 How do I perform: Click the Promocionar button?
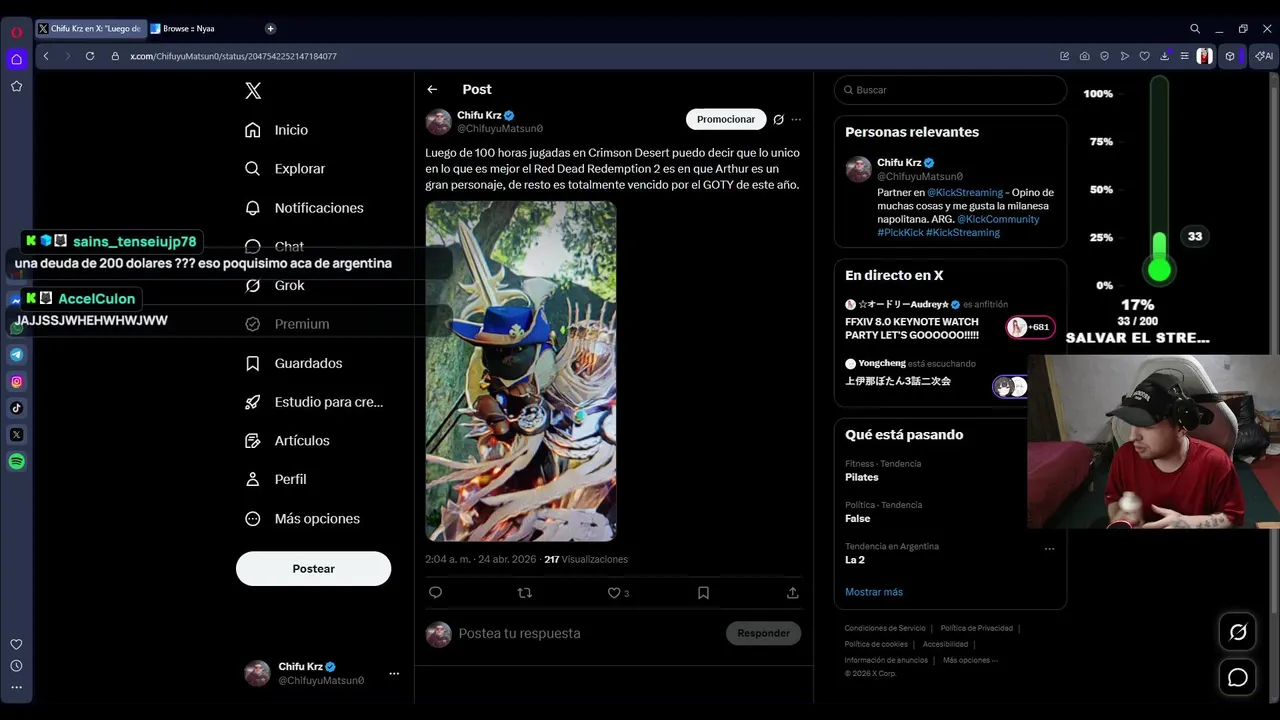[x=726, y=119]
